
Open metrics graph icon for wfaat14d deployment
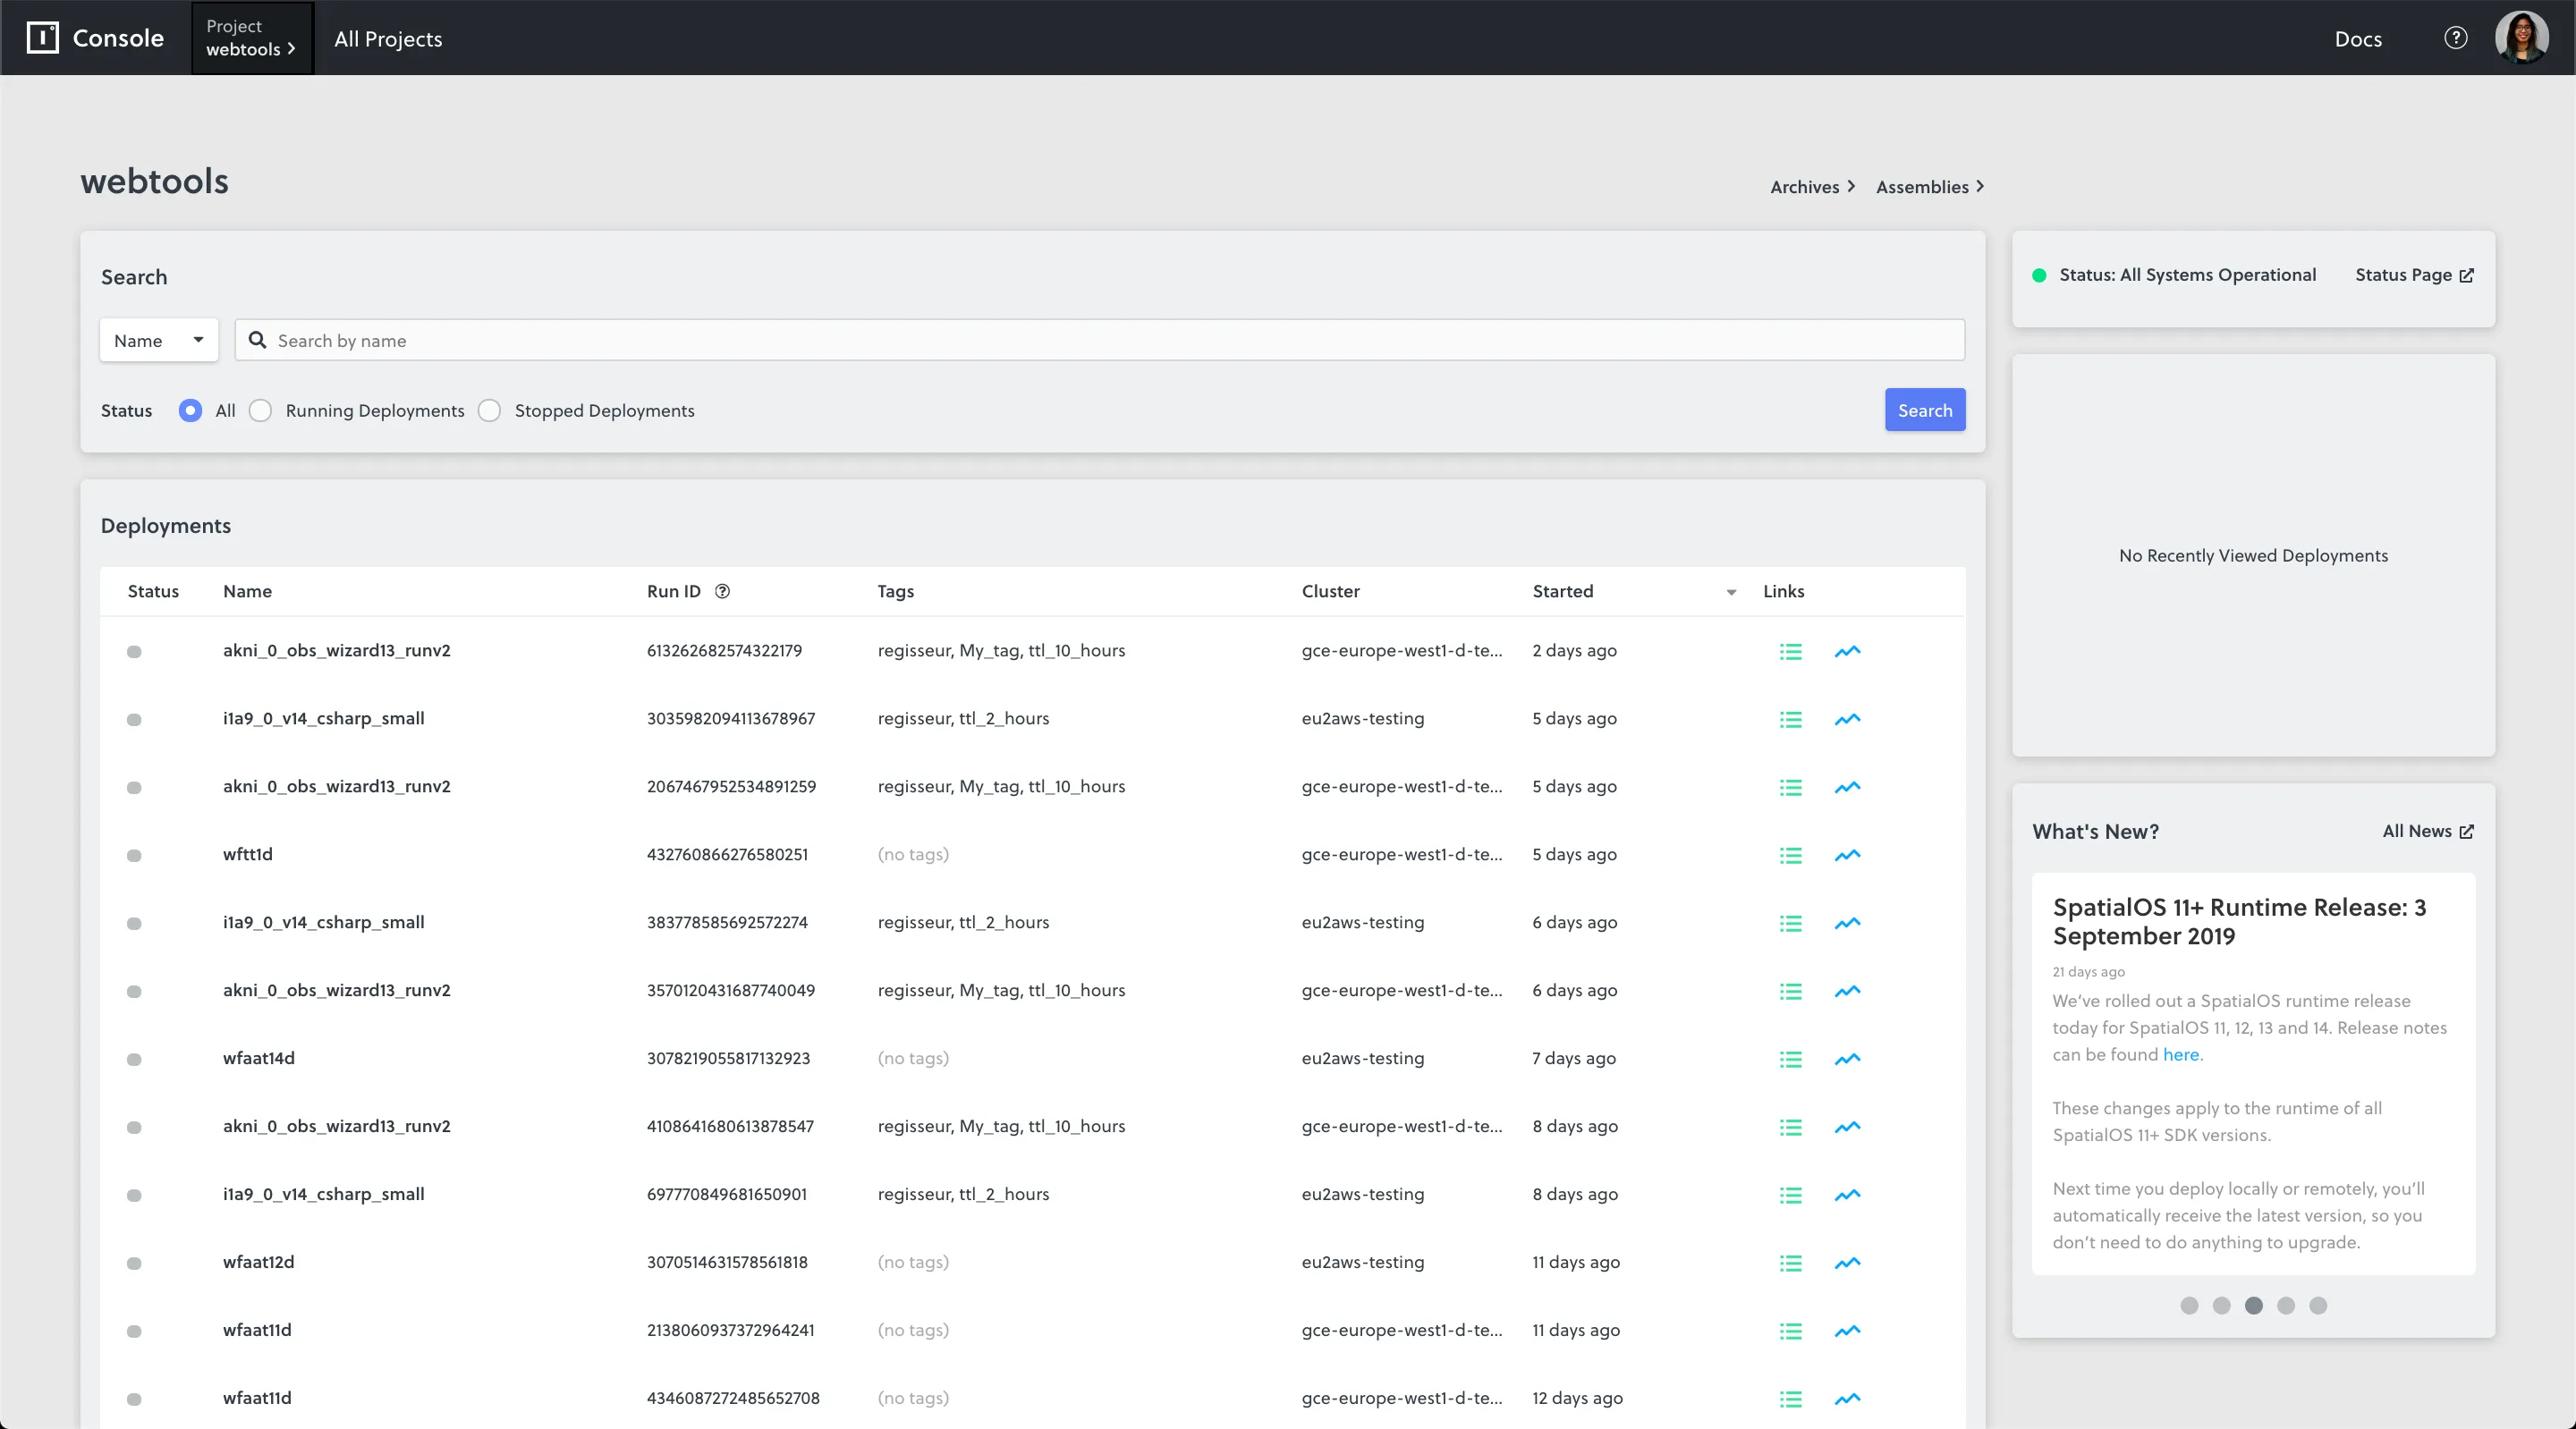(x=1847, y=1059)
